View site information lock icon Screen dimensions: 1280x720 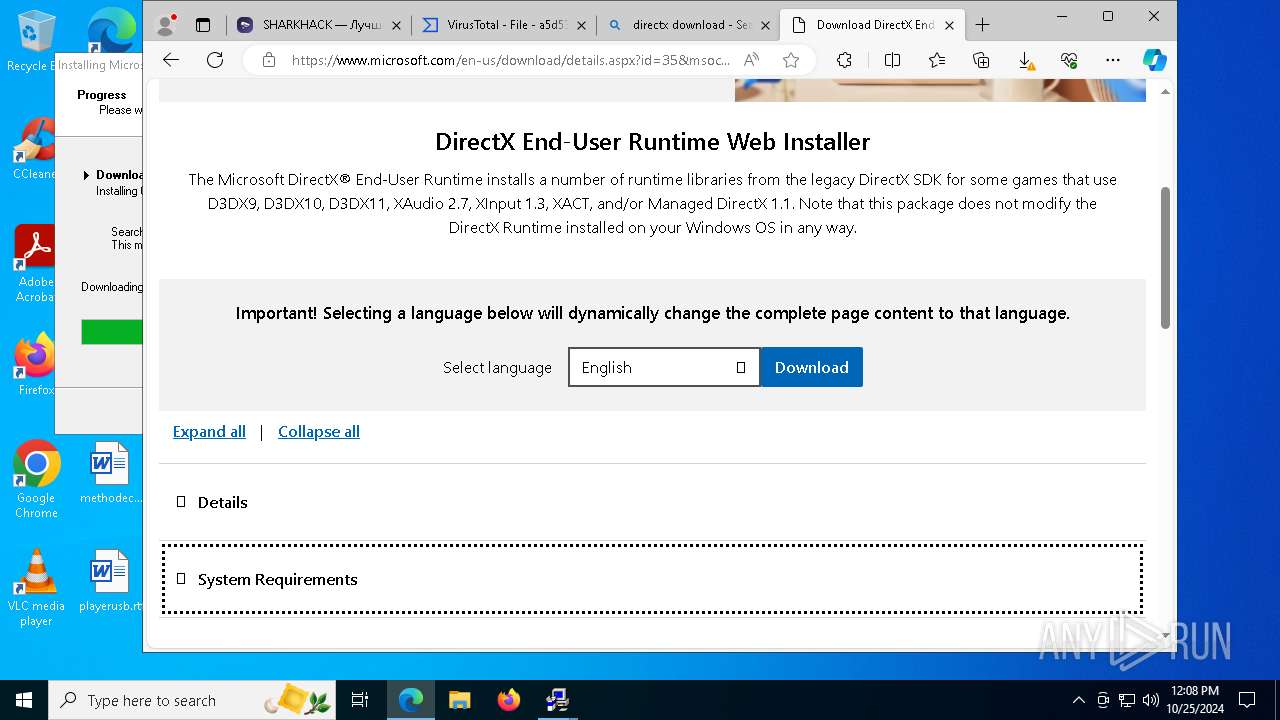click(268, 60)
